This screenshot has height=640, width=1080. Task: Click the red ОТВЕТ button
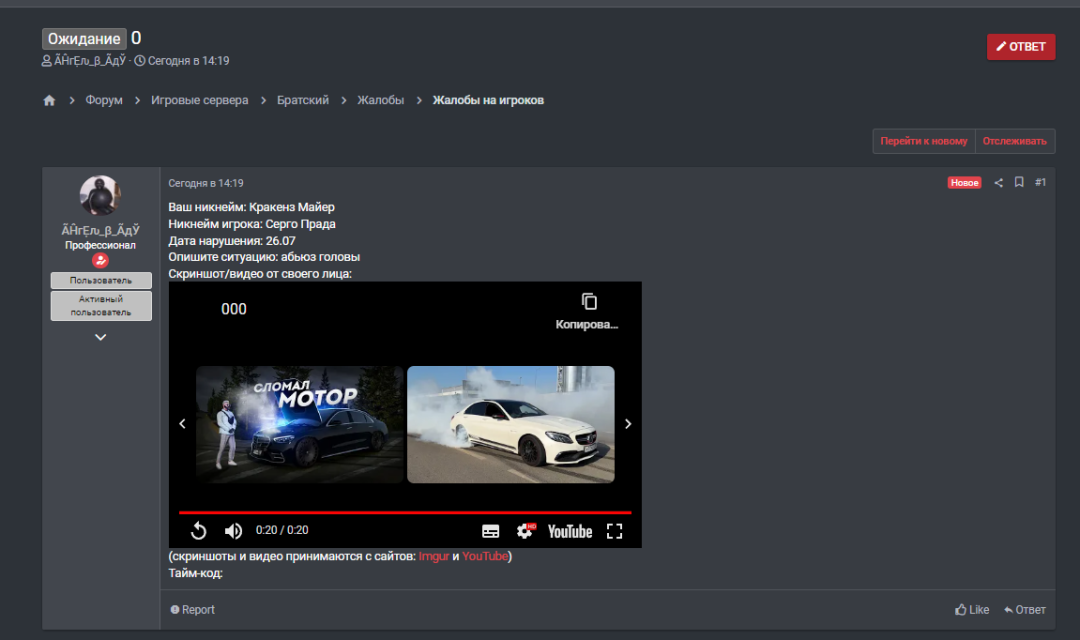(1021, 47)
